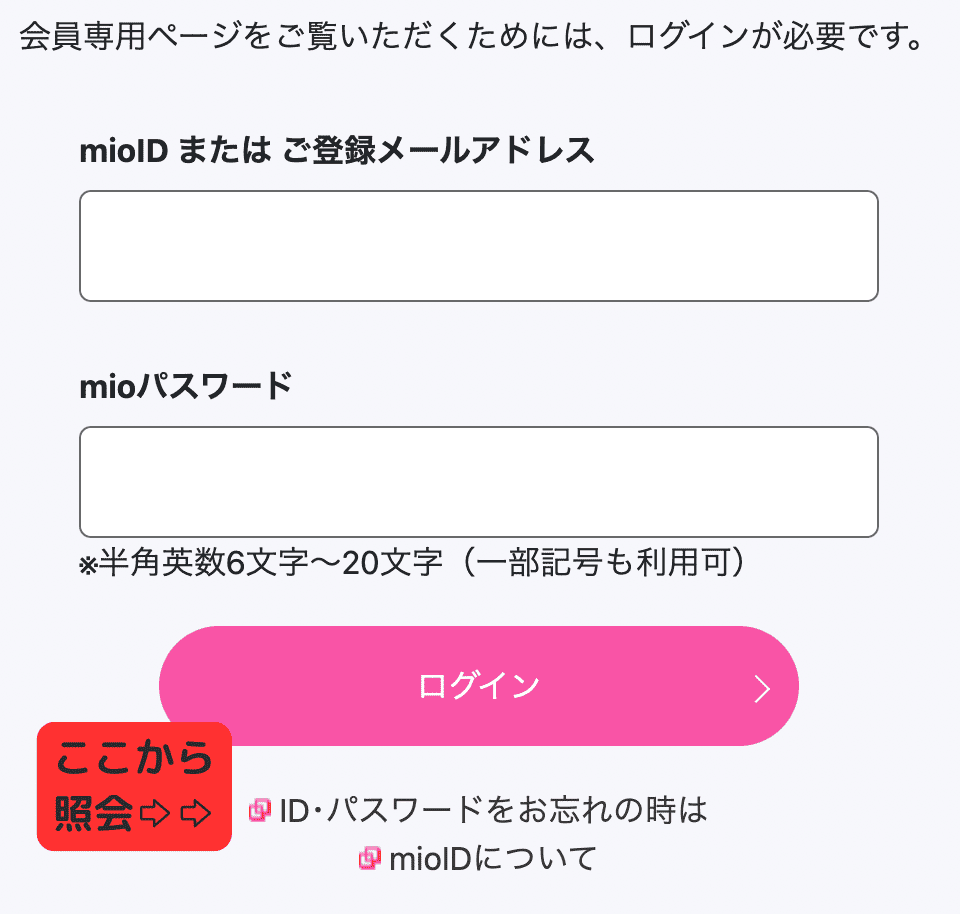Click the login required notice text at the top
The image size is (960, 914).
(x=471, y=36)
